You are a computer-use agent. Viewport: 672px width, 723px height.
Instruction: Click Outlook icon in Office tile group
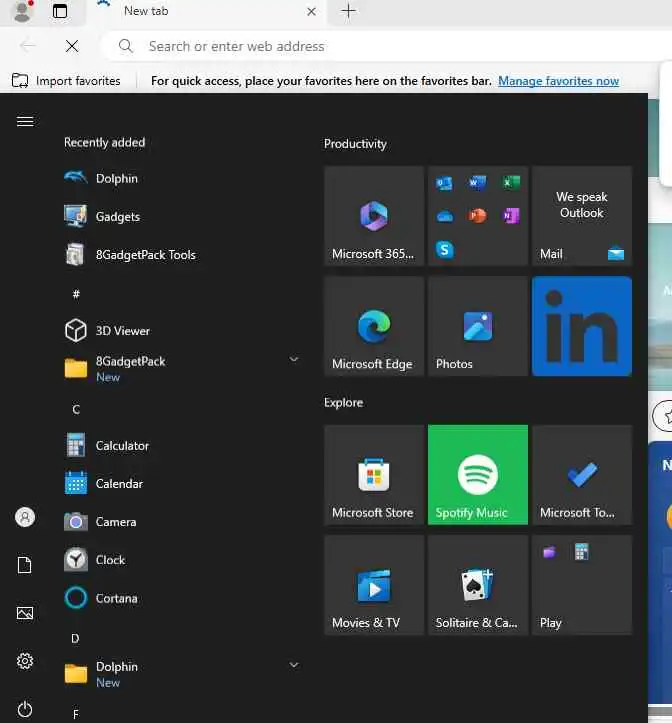[444, 184]
